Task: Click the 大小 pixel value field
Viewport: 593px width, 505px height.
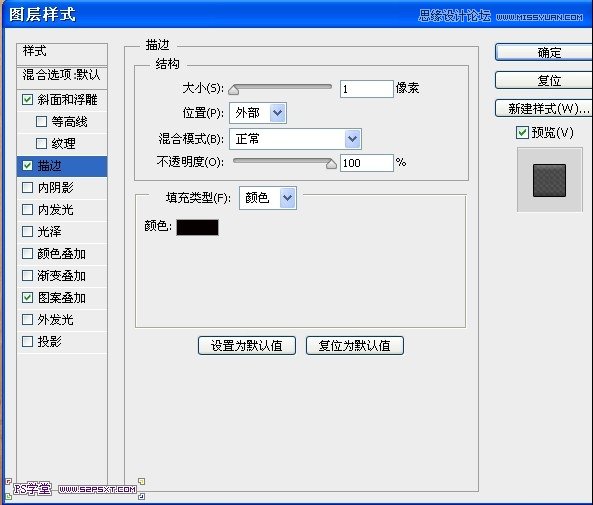Action: coord(366,89)
